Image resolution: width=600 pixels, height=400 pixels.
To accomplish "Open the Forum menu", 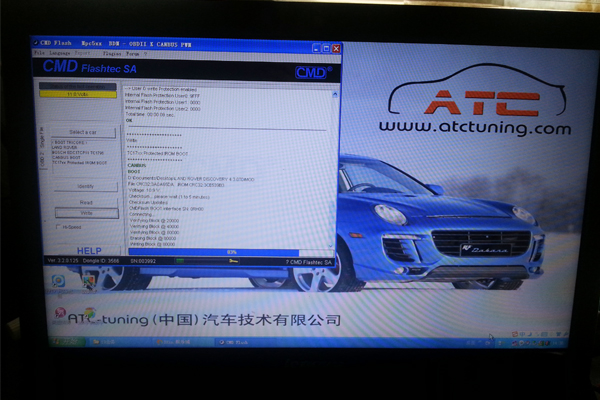I will click(133, 54).
